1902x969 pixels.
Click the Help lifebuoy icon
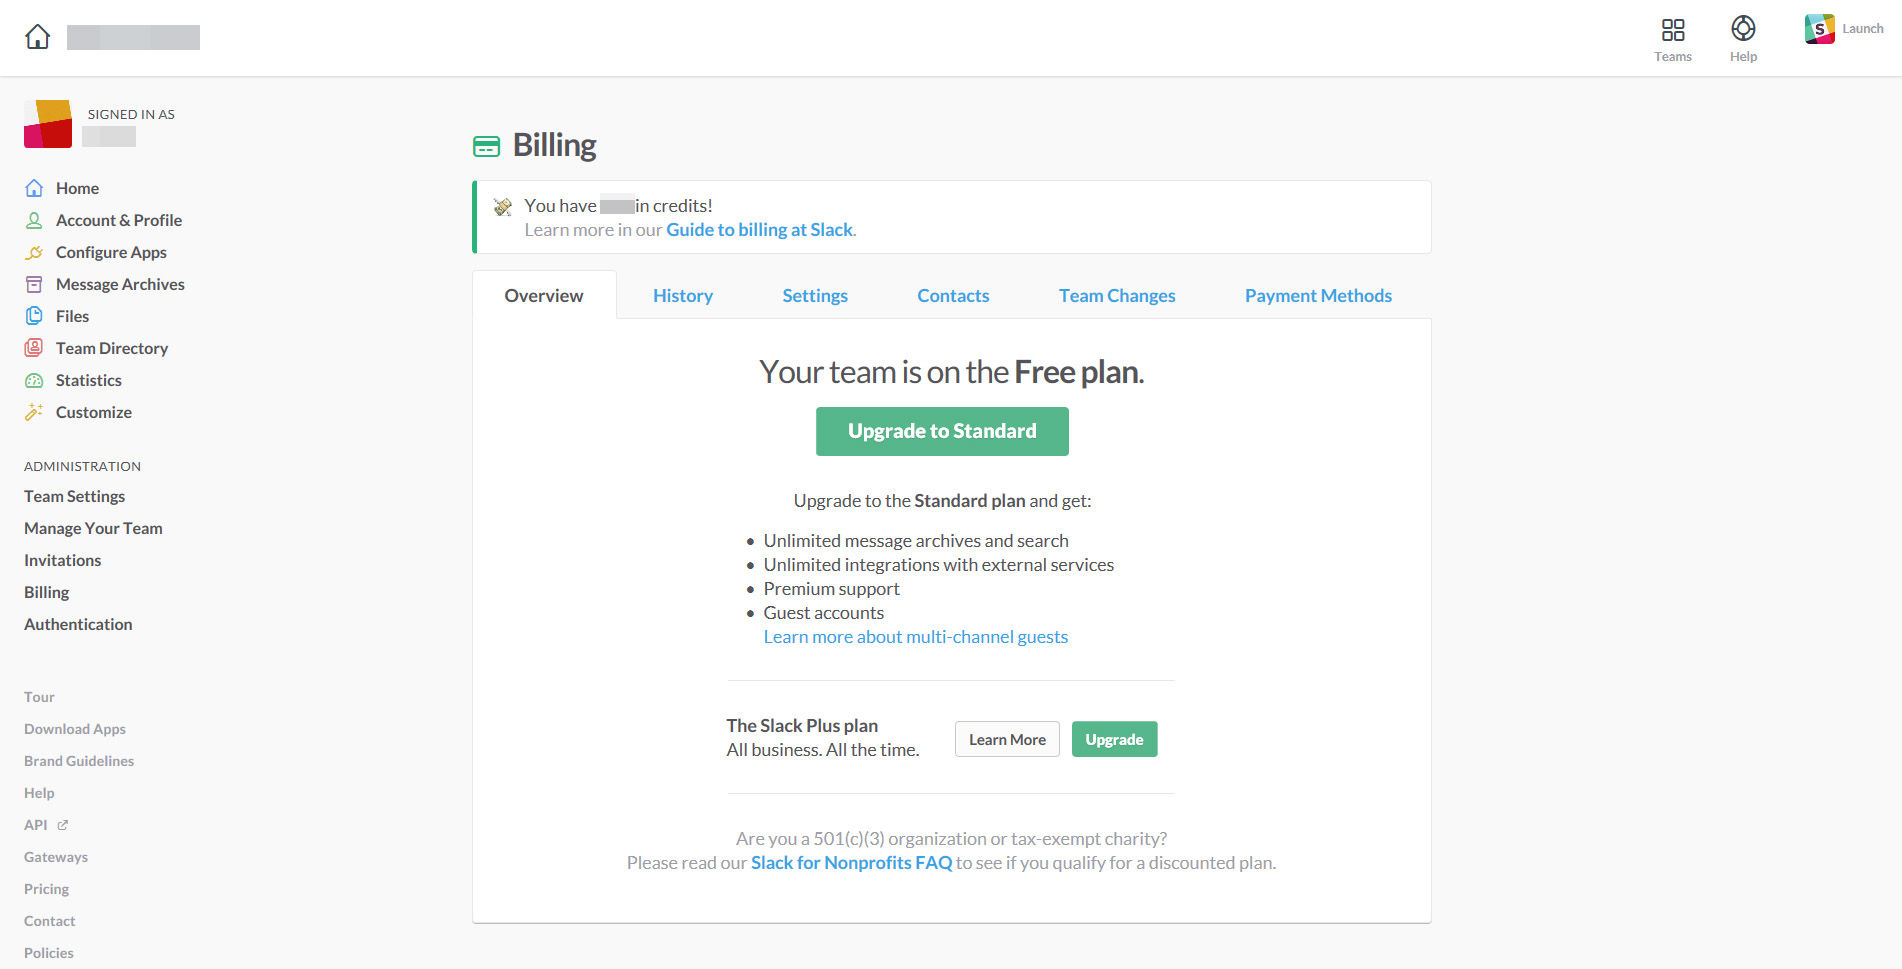tap(1743, 29)
